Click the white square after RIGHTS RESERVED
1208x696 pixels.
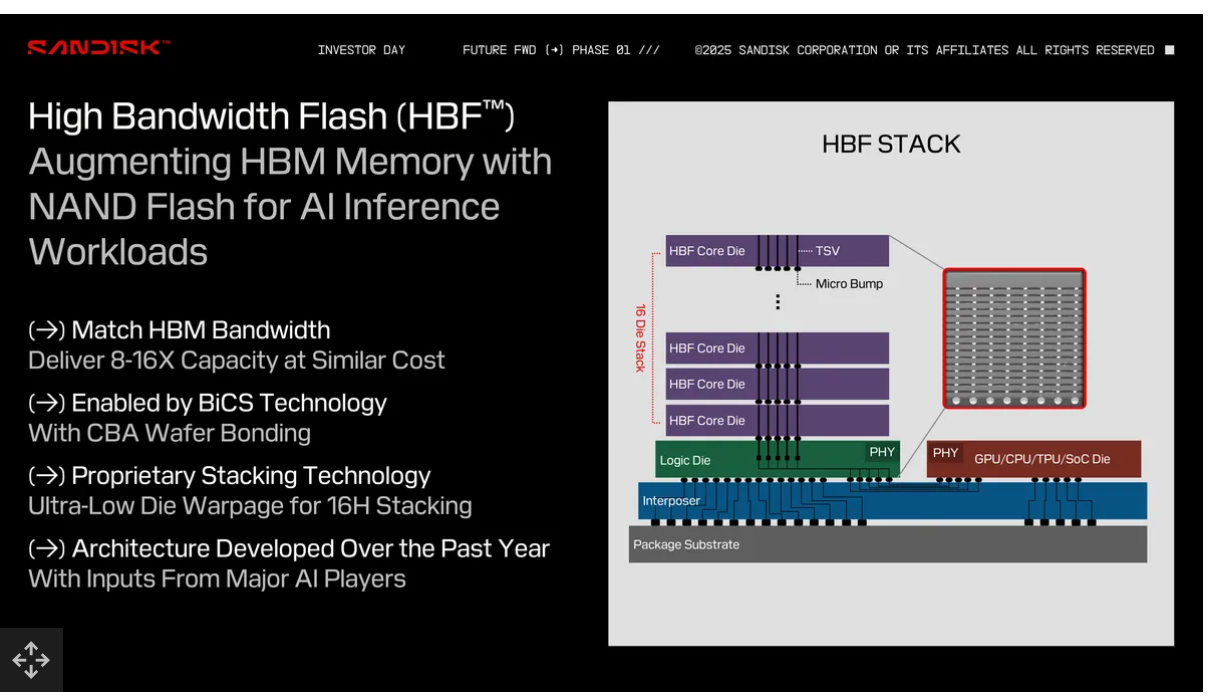[1169, 50]
